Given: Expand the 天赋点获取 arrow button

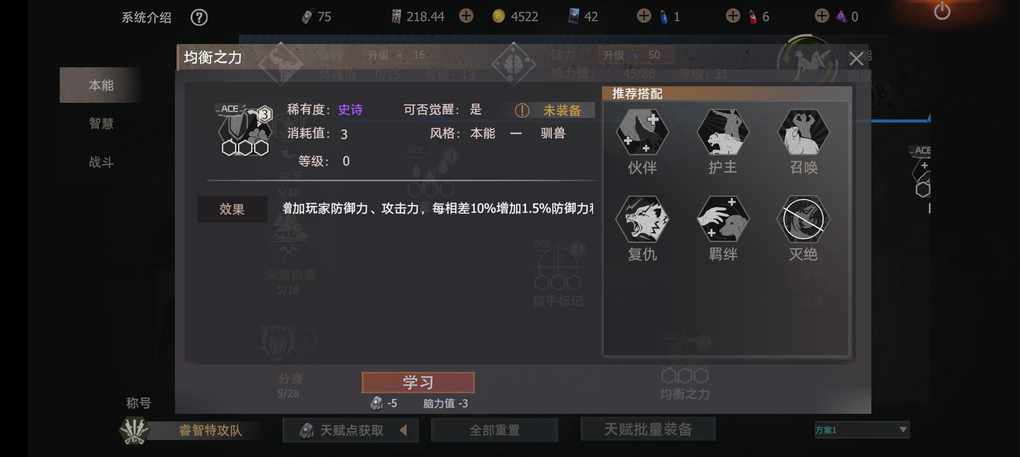Looking at the screenshot, I should tap(403, 430).
